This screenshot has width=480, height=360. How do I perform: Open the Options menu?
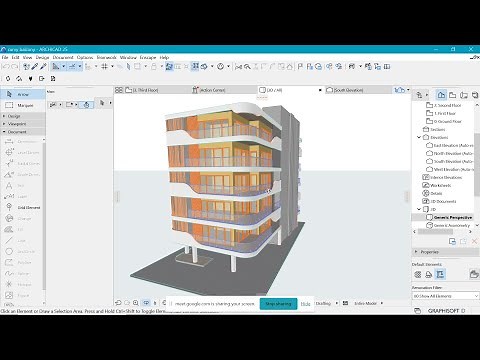[85, 57]
